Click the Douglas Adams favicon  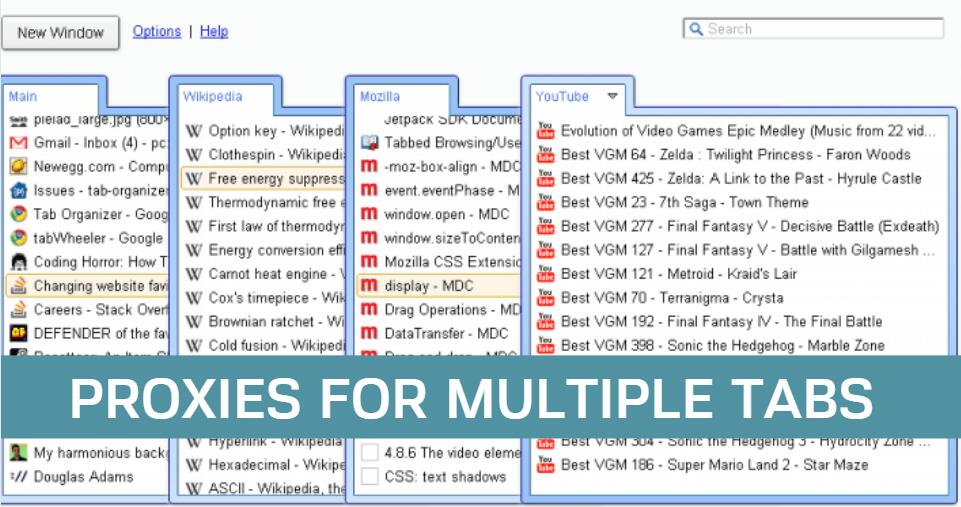[x=19, y=476]
